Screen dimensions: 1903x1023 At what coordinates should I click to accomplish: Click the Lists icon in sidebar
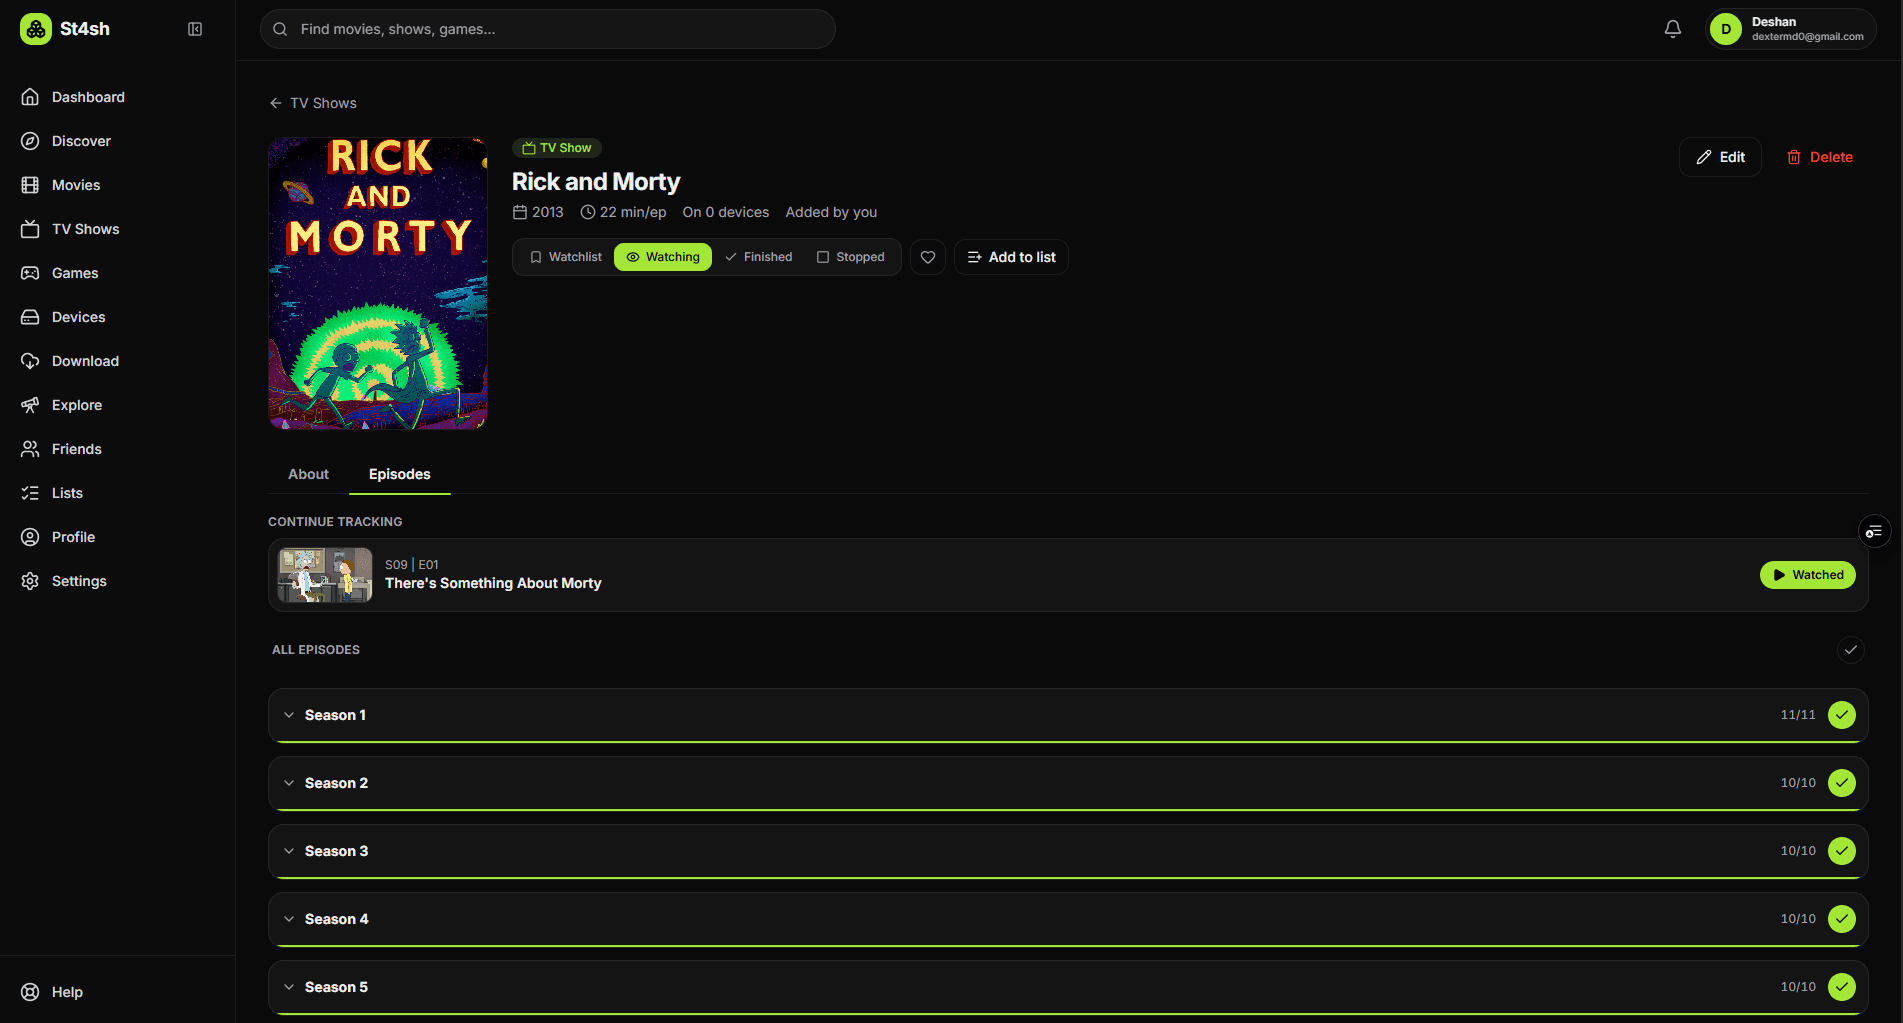coord(30,493)
